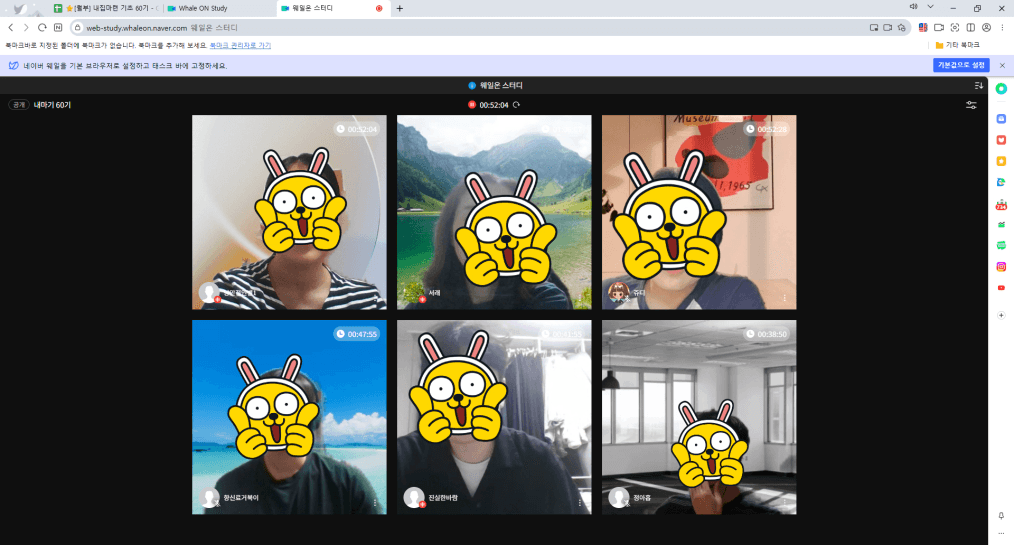Toggle the sound icon in the title bar
This screenshot has height=545, width=1014.
pyautogui.click(x=913, y=8)
